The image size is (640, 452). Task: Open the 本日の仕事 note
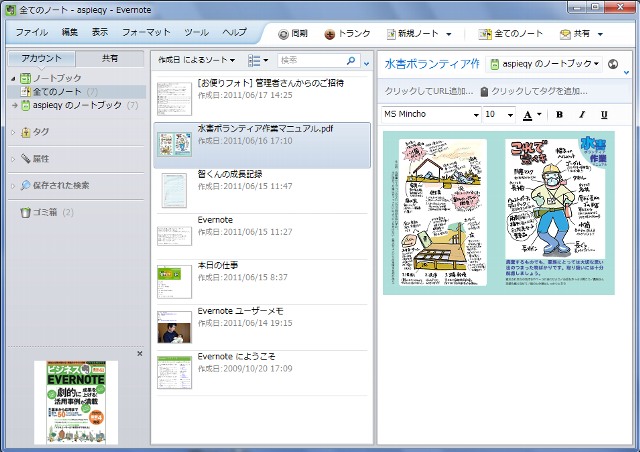pyautogui.click(x=262, y=282)
